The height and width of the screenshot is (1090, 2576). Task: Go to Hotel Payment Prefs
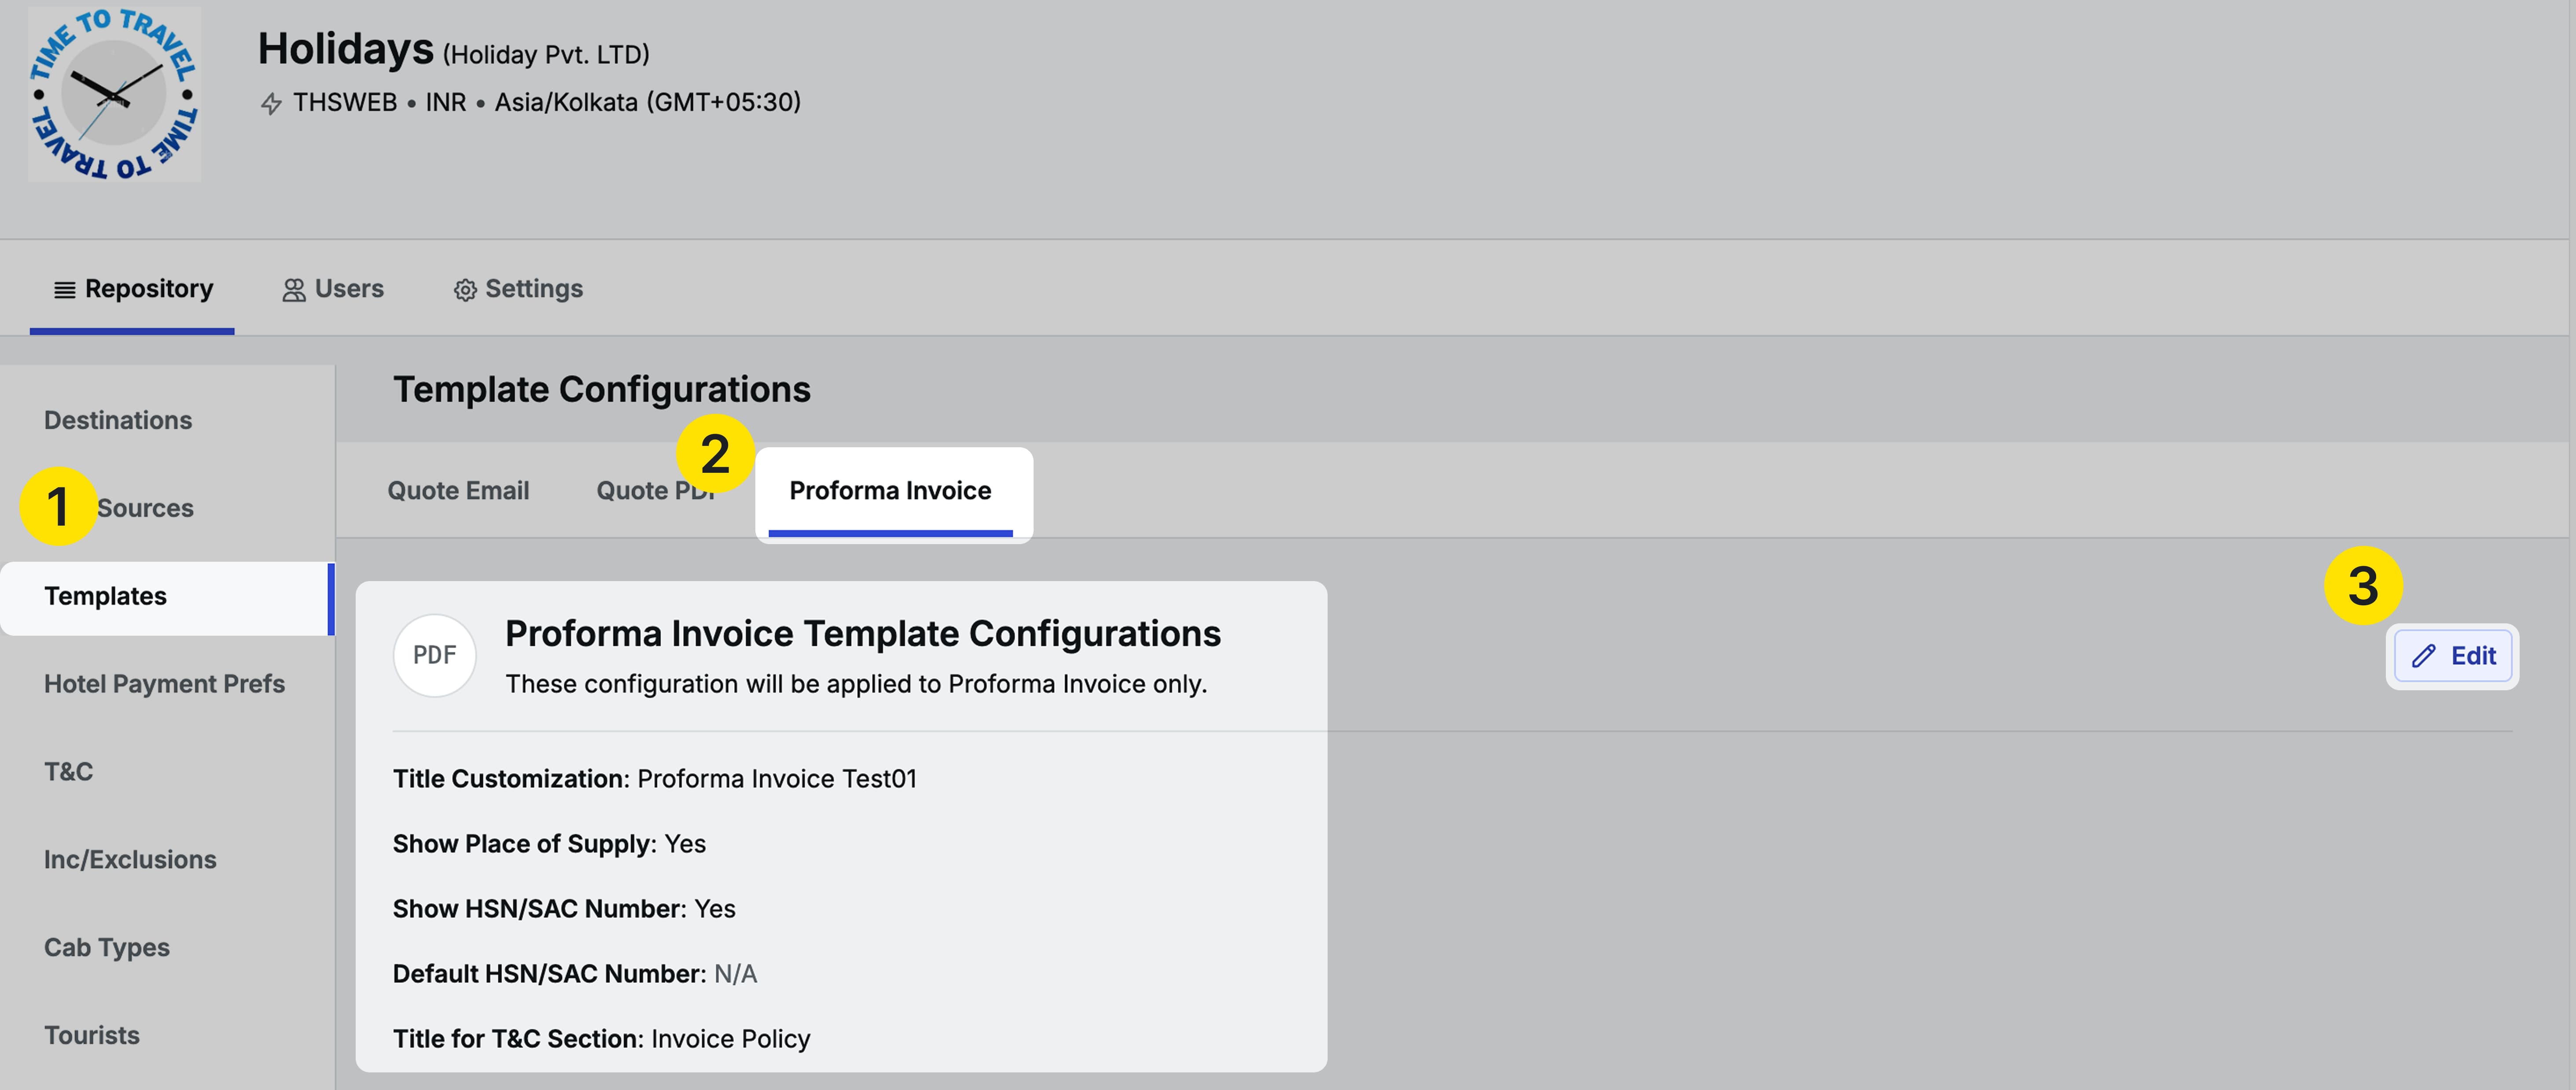pos(164,684)
